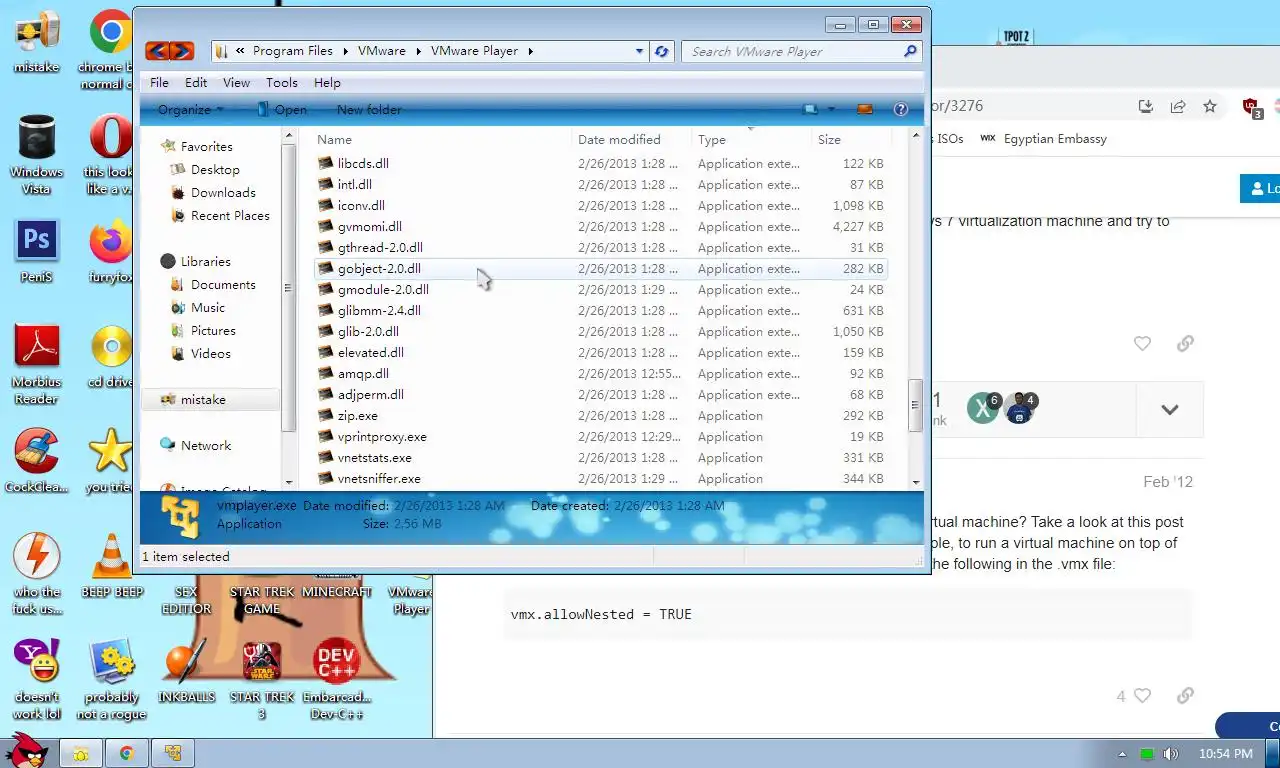Click the volume speaker tray icon
This screenshot has height=768, width=1280.
click(x=1171, y=753)
